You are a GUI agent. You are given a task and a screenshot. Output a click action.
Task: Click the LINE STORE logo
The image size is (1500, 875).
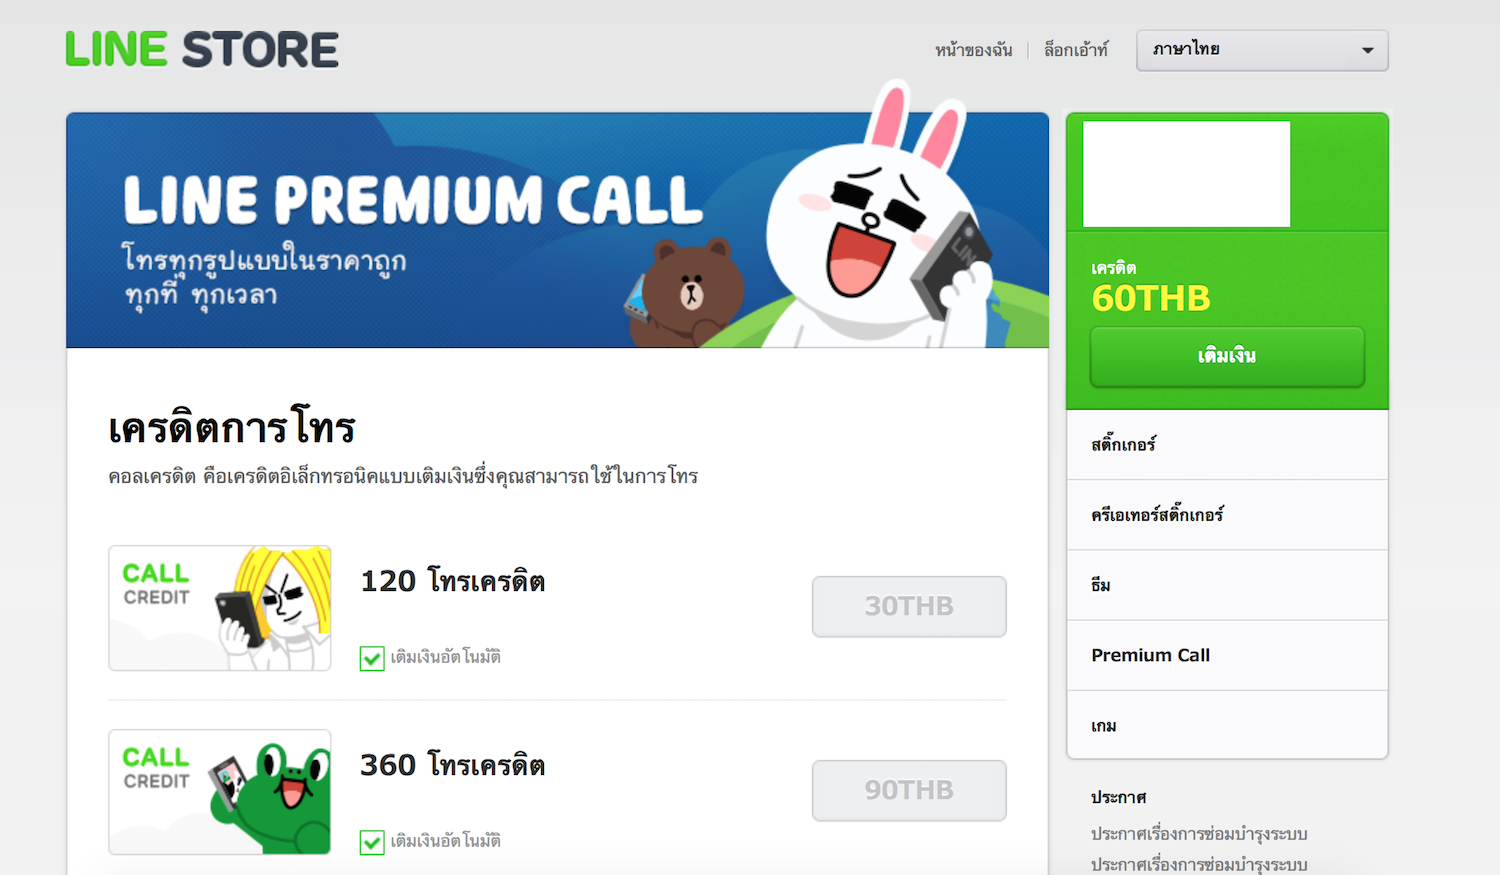(x=202, y=49)
